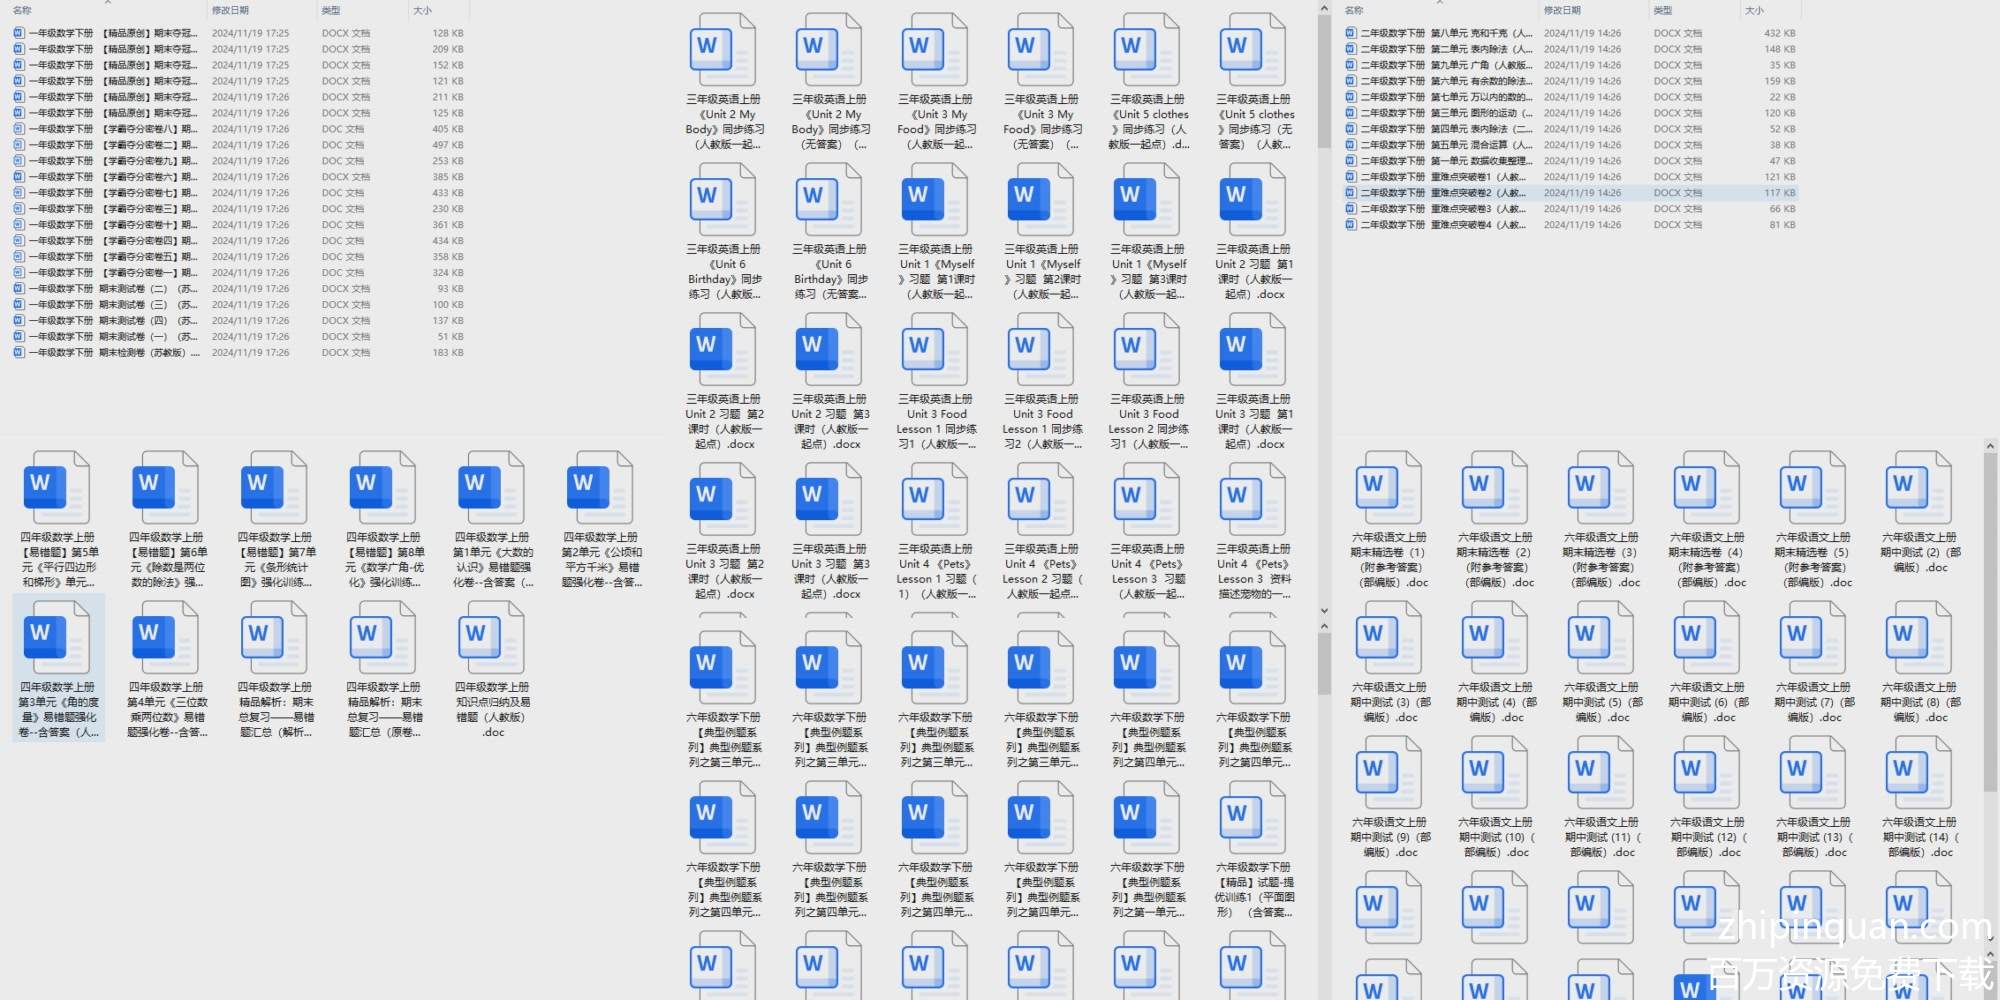Sort the left file list by 大小 column
The height and width of the screenshot is (1000, 2000).
(x=422, y=10)
